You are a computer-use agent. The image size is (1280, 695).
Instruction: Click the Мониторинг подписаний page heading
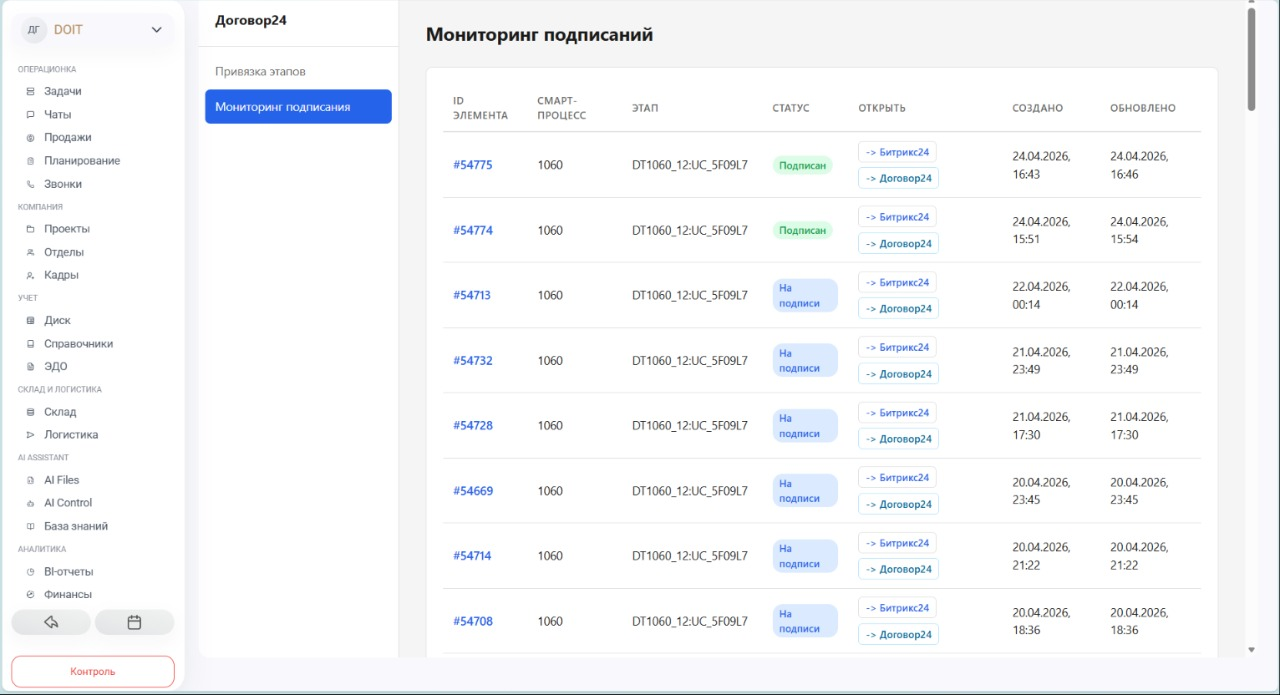pyautogui.click(x=540, y=35)
